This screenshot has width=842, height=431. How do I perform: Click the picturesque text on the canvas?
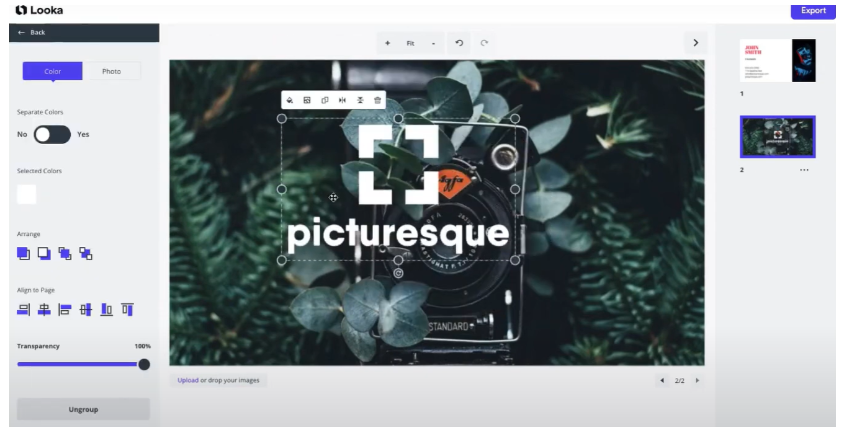point(398,235)
